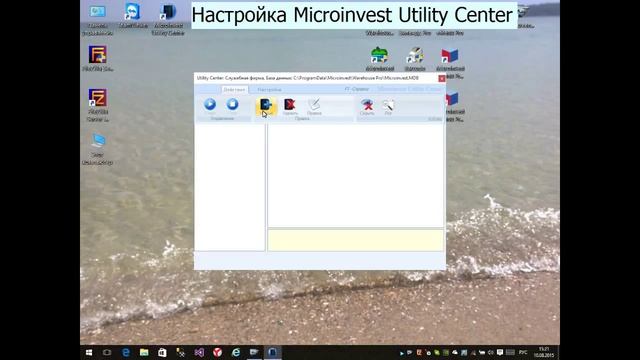Screen dimensions: 640x360
Task: Click the РУС language indicator
Action: coord(523,352)
